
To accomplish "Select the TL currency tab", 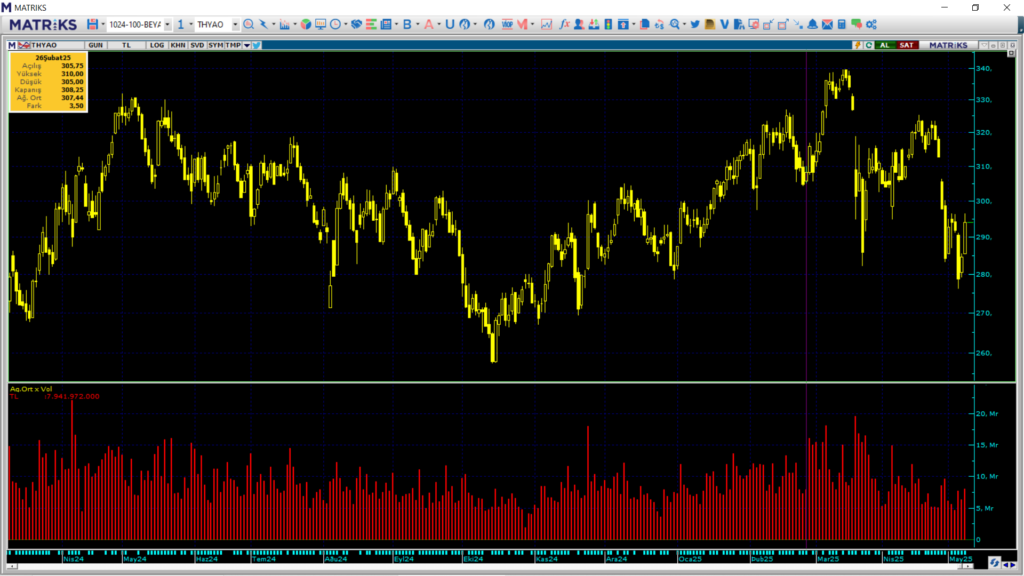I will click(x=126, y=45).
